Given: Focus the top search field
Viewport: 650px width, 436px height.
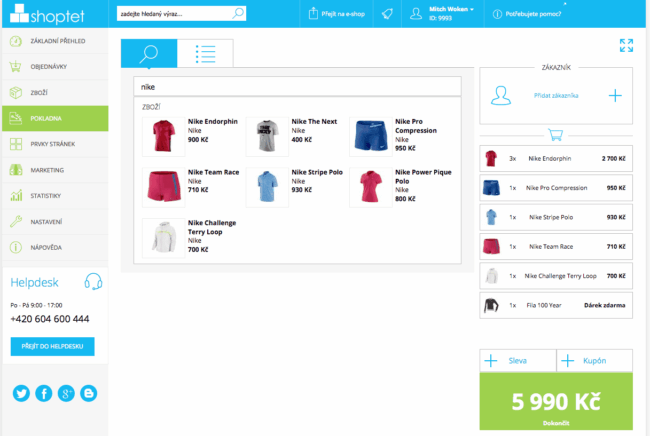Looking at the screenshot, I should coord(181,14).
